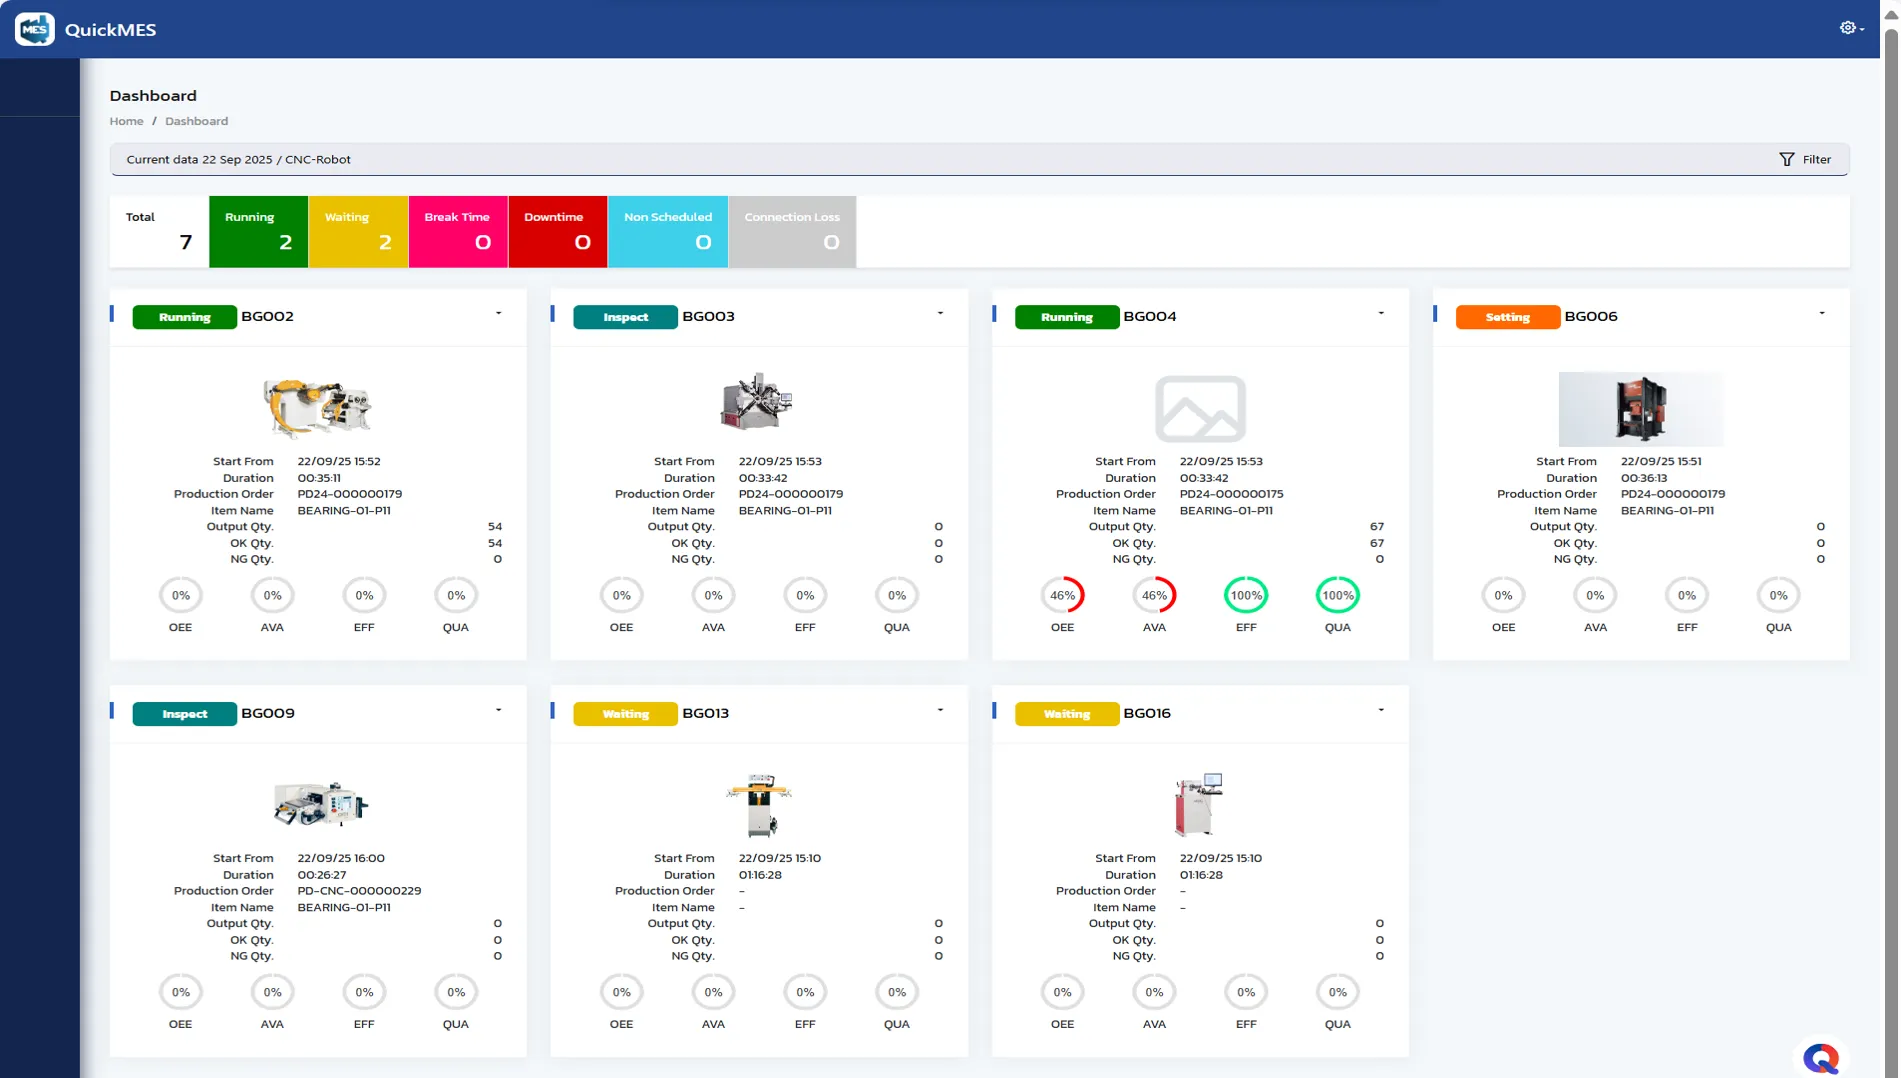Image resolution: width=1901 pixels, height=1078 pixels.
Task: Open the chat bubble icon
Action: tap(1820, 1057)
